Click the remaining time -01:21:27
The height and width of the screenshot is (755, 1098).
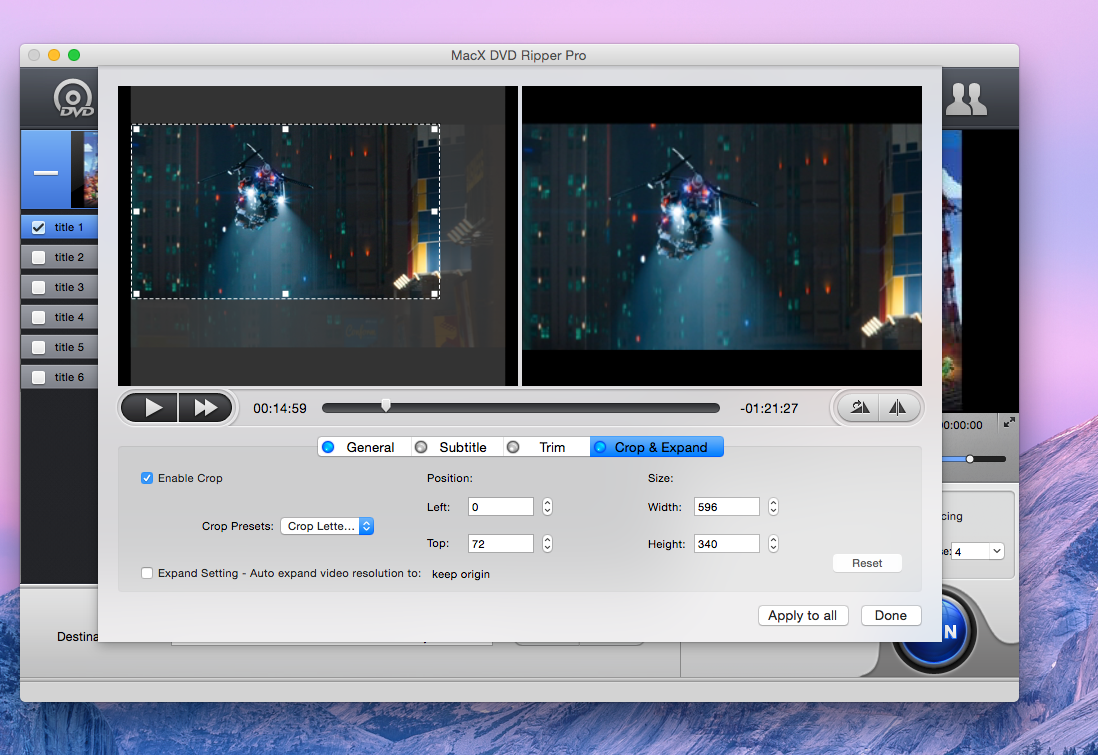click(769, 408)
